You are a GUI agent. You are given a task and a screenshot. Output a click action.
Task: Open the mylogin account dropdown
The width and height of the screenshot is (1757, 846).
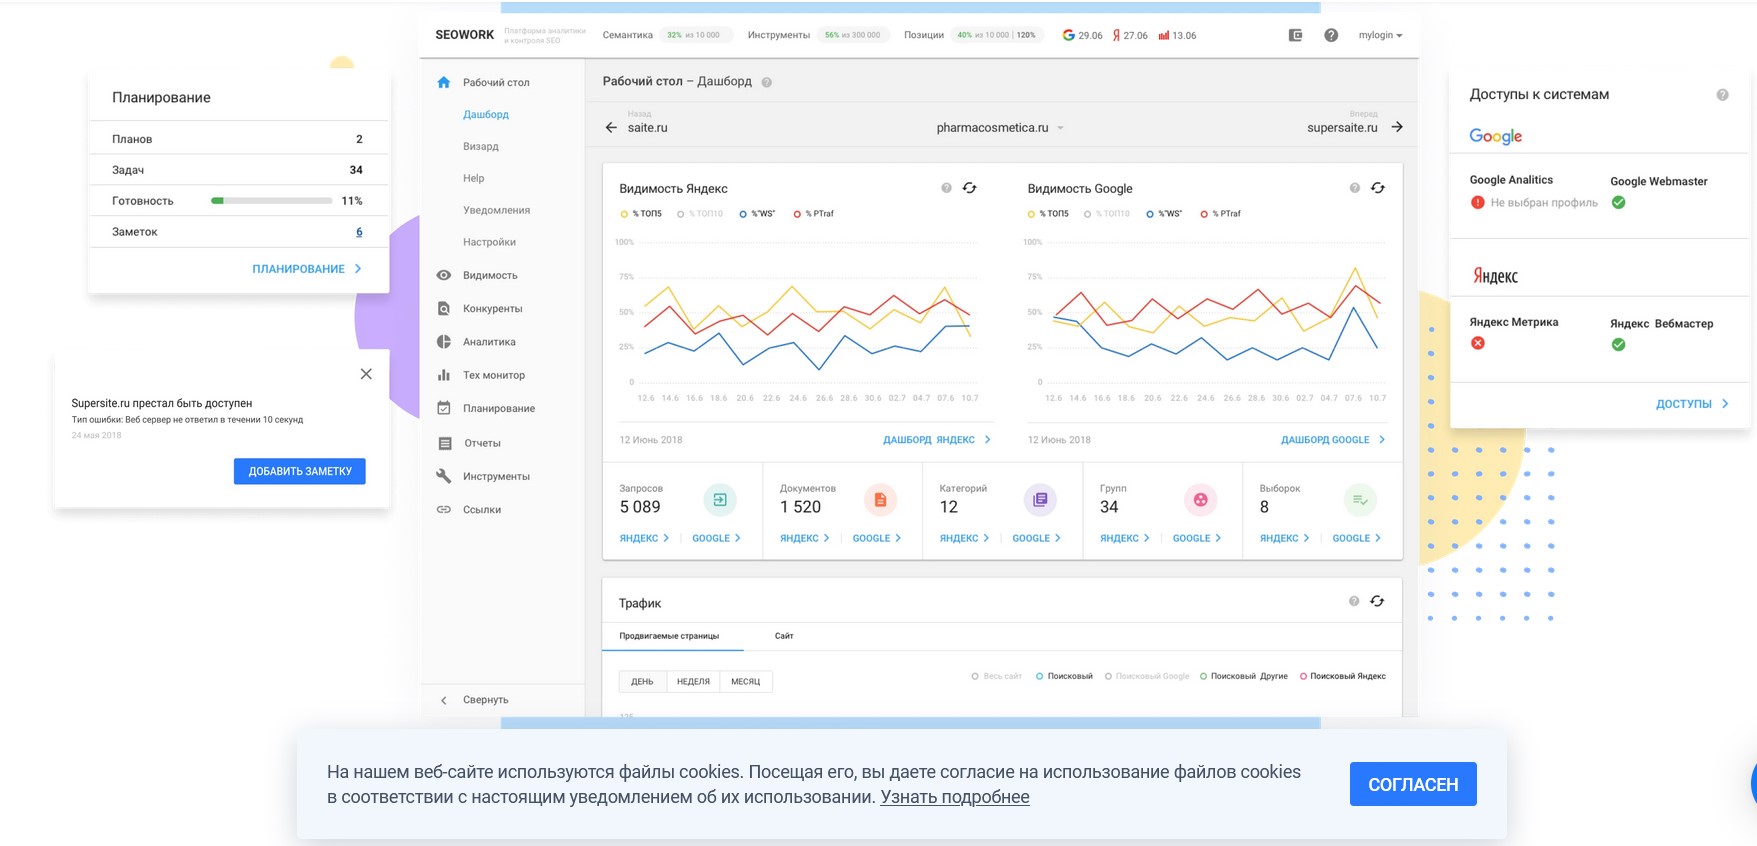(1380, 35)
